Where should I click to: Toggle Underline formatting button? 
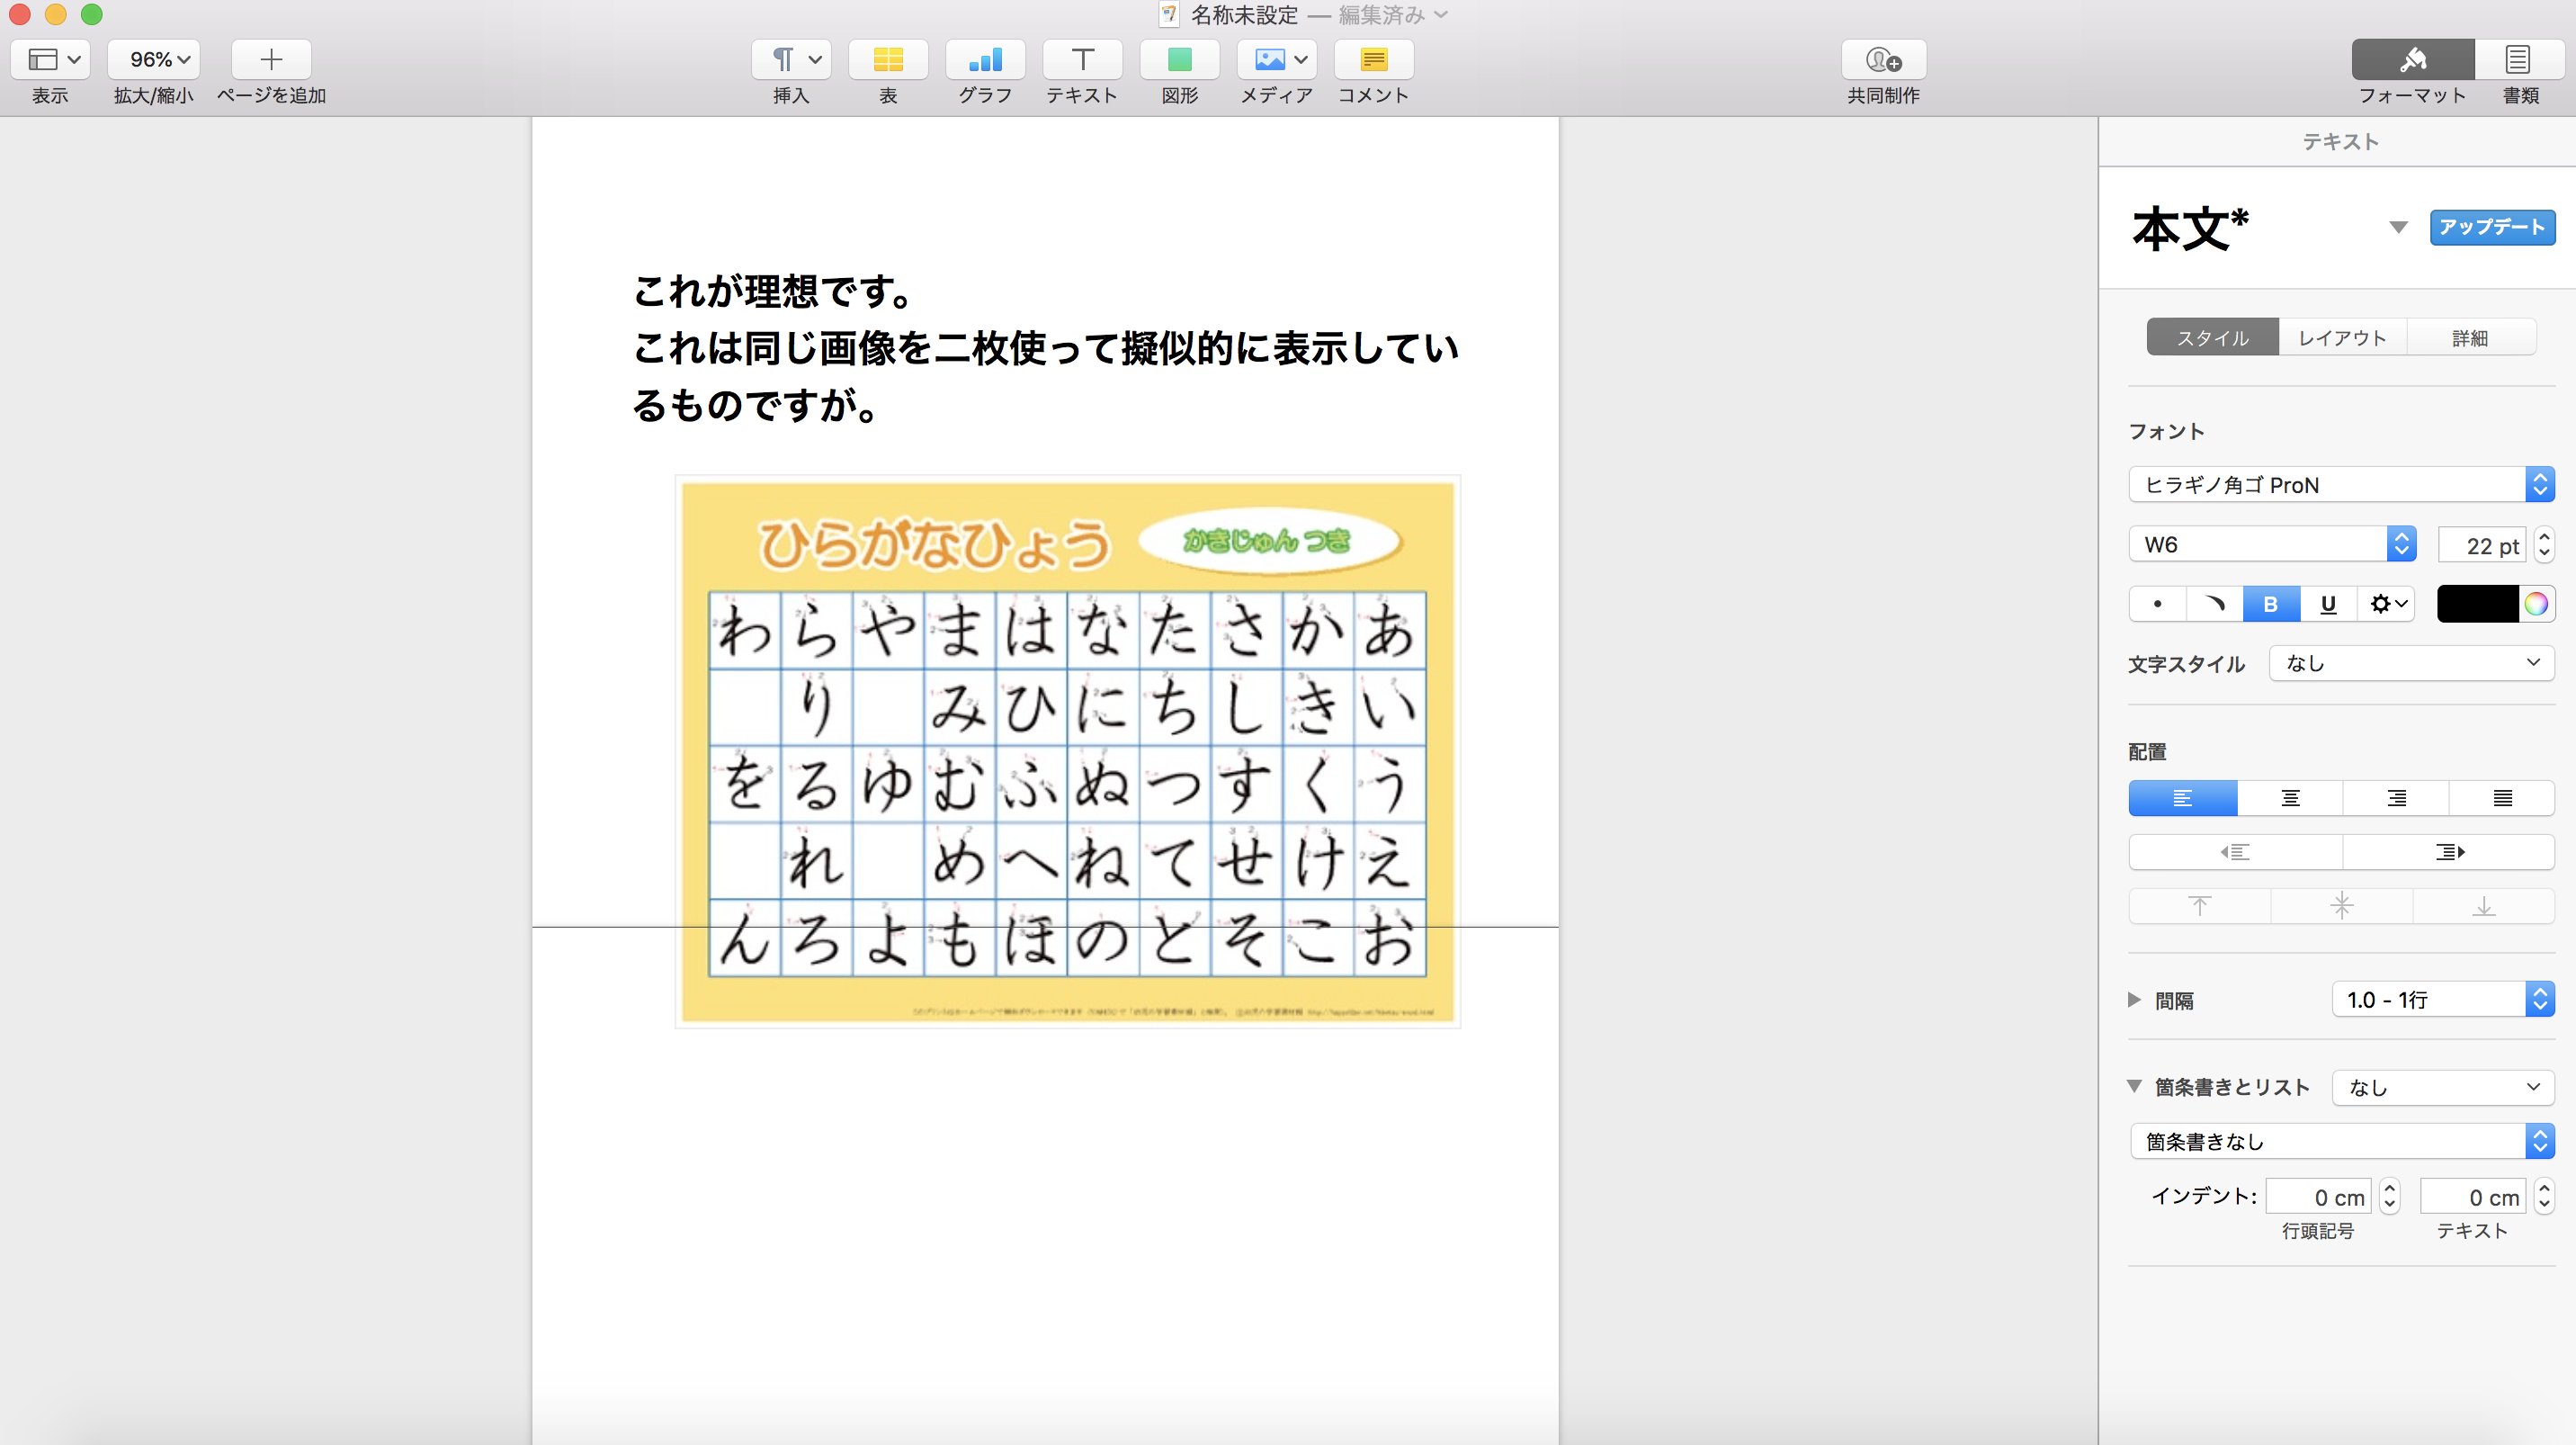point(2328,604)
